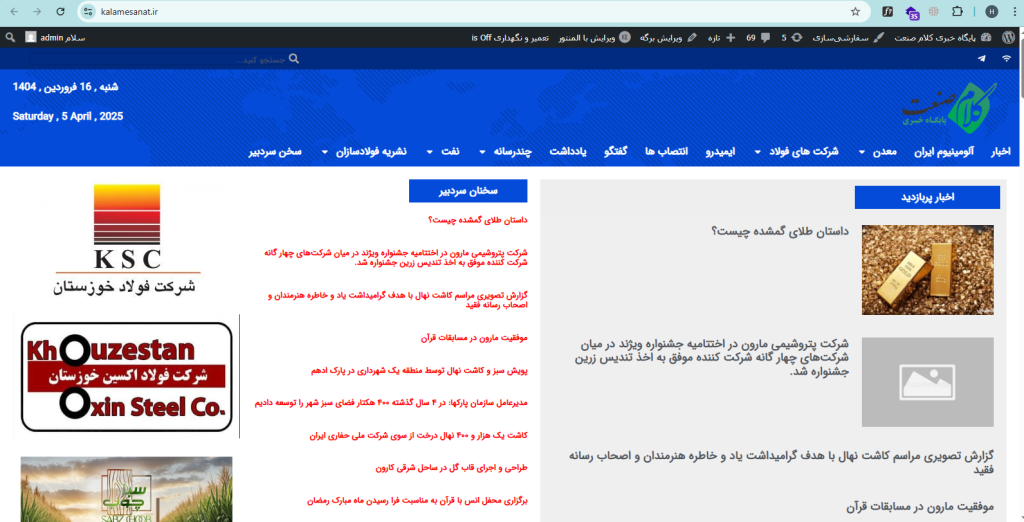Open گفتگو menu item
Image resolution: width=1024 pixels, height=522 pixels.
point(616,152)
